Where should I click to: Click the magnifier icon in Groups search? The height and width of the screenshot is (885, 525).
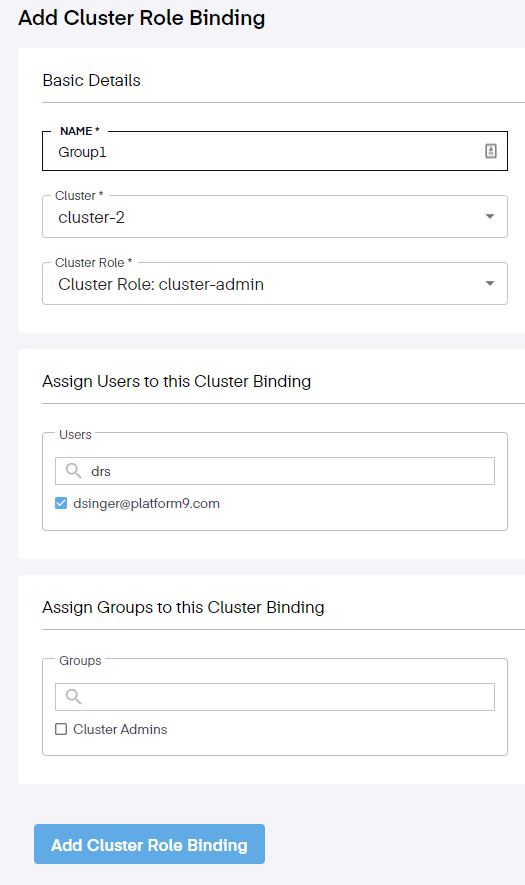point(73,696)
